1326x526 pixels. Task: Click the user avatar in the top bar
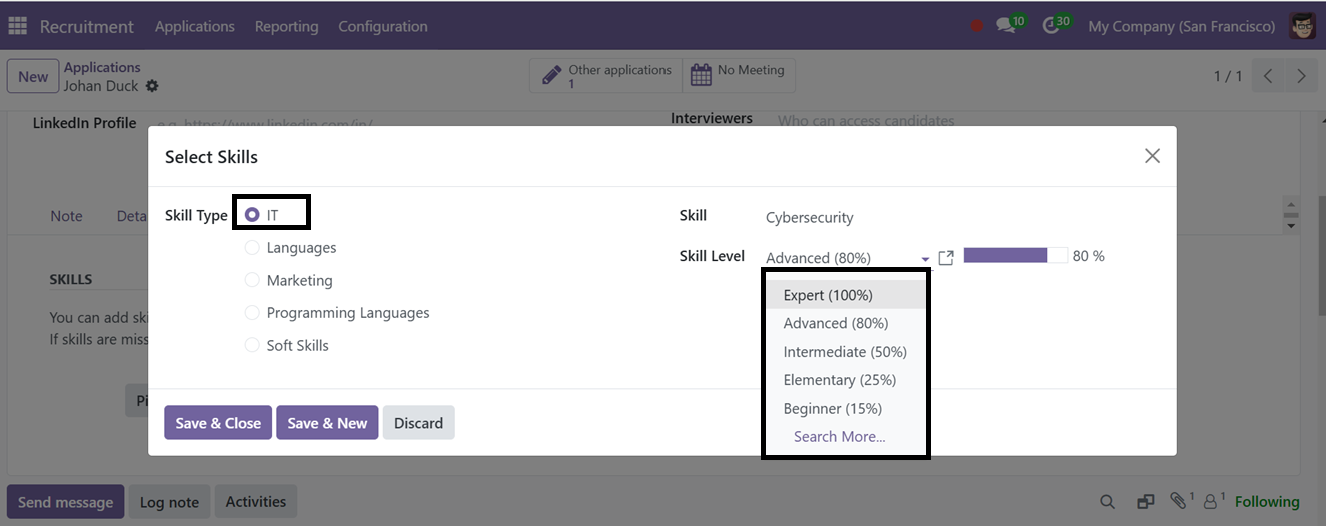click(x=1302, y=26)
